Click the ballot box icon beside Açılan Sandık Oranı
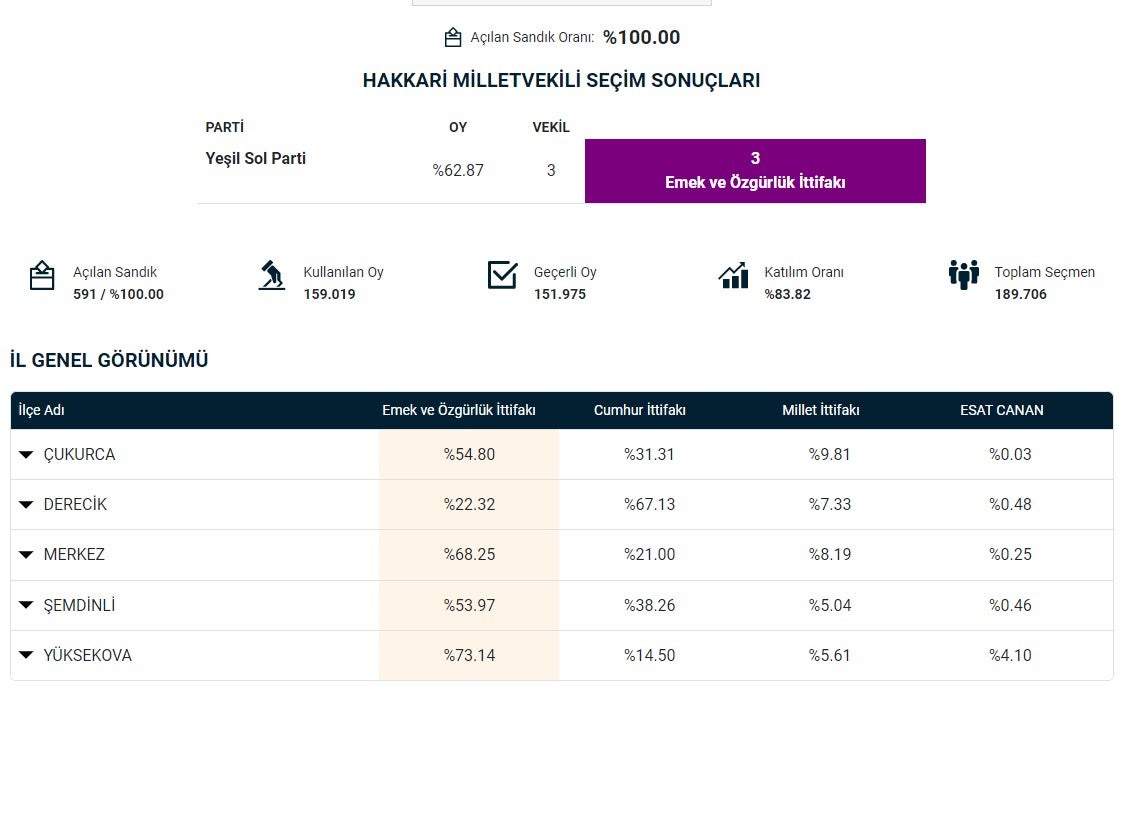 (453, 38)
